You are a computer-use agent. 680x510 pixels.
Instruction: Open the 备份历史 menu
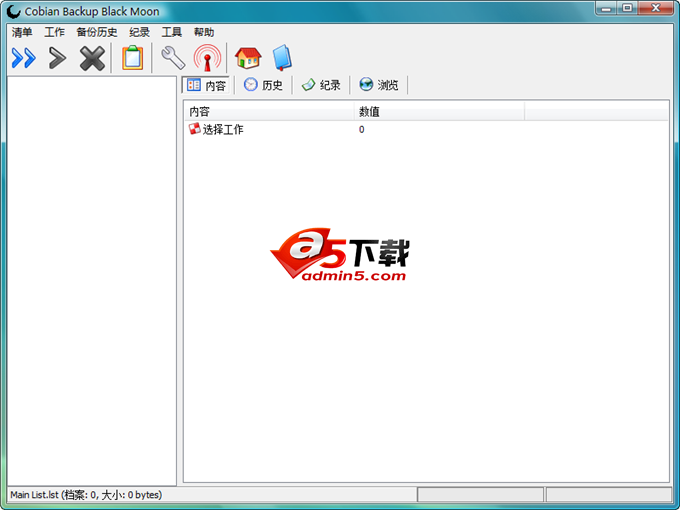pos(97,32)
